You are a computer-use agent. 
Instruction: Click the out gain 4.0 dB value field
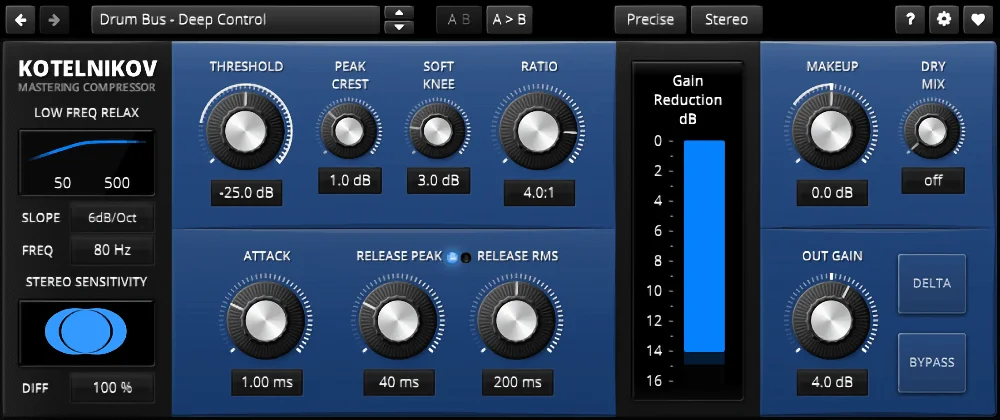point(832,383)
